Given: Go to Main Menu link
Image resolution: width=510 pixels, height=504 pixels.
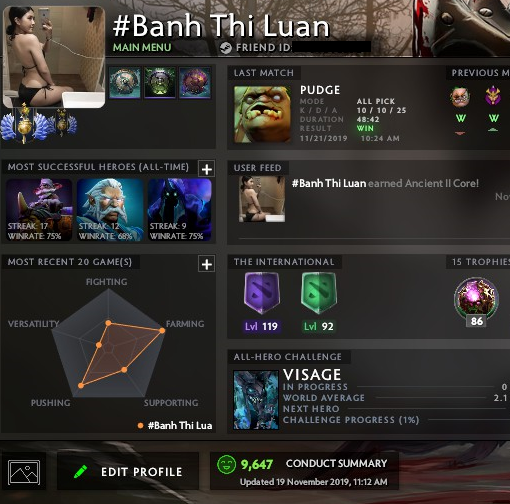Looking at the screenshot, I should coord(142,48).
